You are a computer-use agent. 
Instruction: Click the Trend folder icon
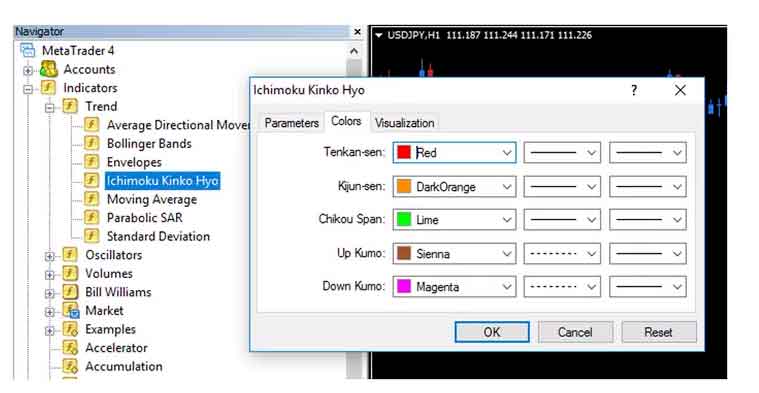point(70,106)
